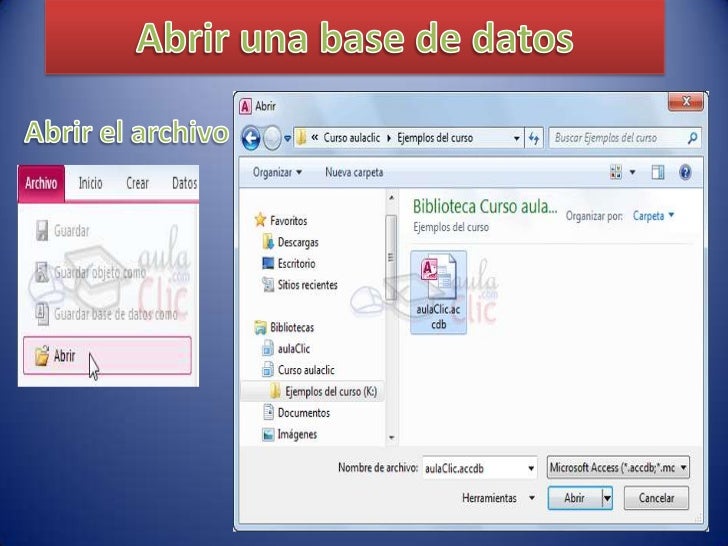Screen dimensions: 728x546
Task: Click the Guardar base de datos como icon
Action: (42, 314)
